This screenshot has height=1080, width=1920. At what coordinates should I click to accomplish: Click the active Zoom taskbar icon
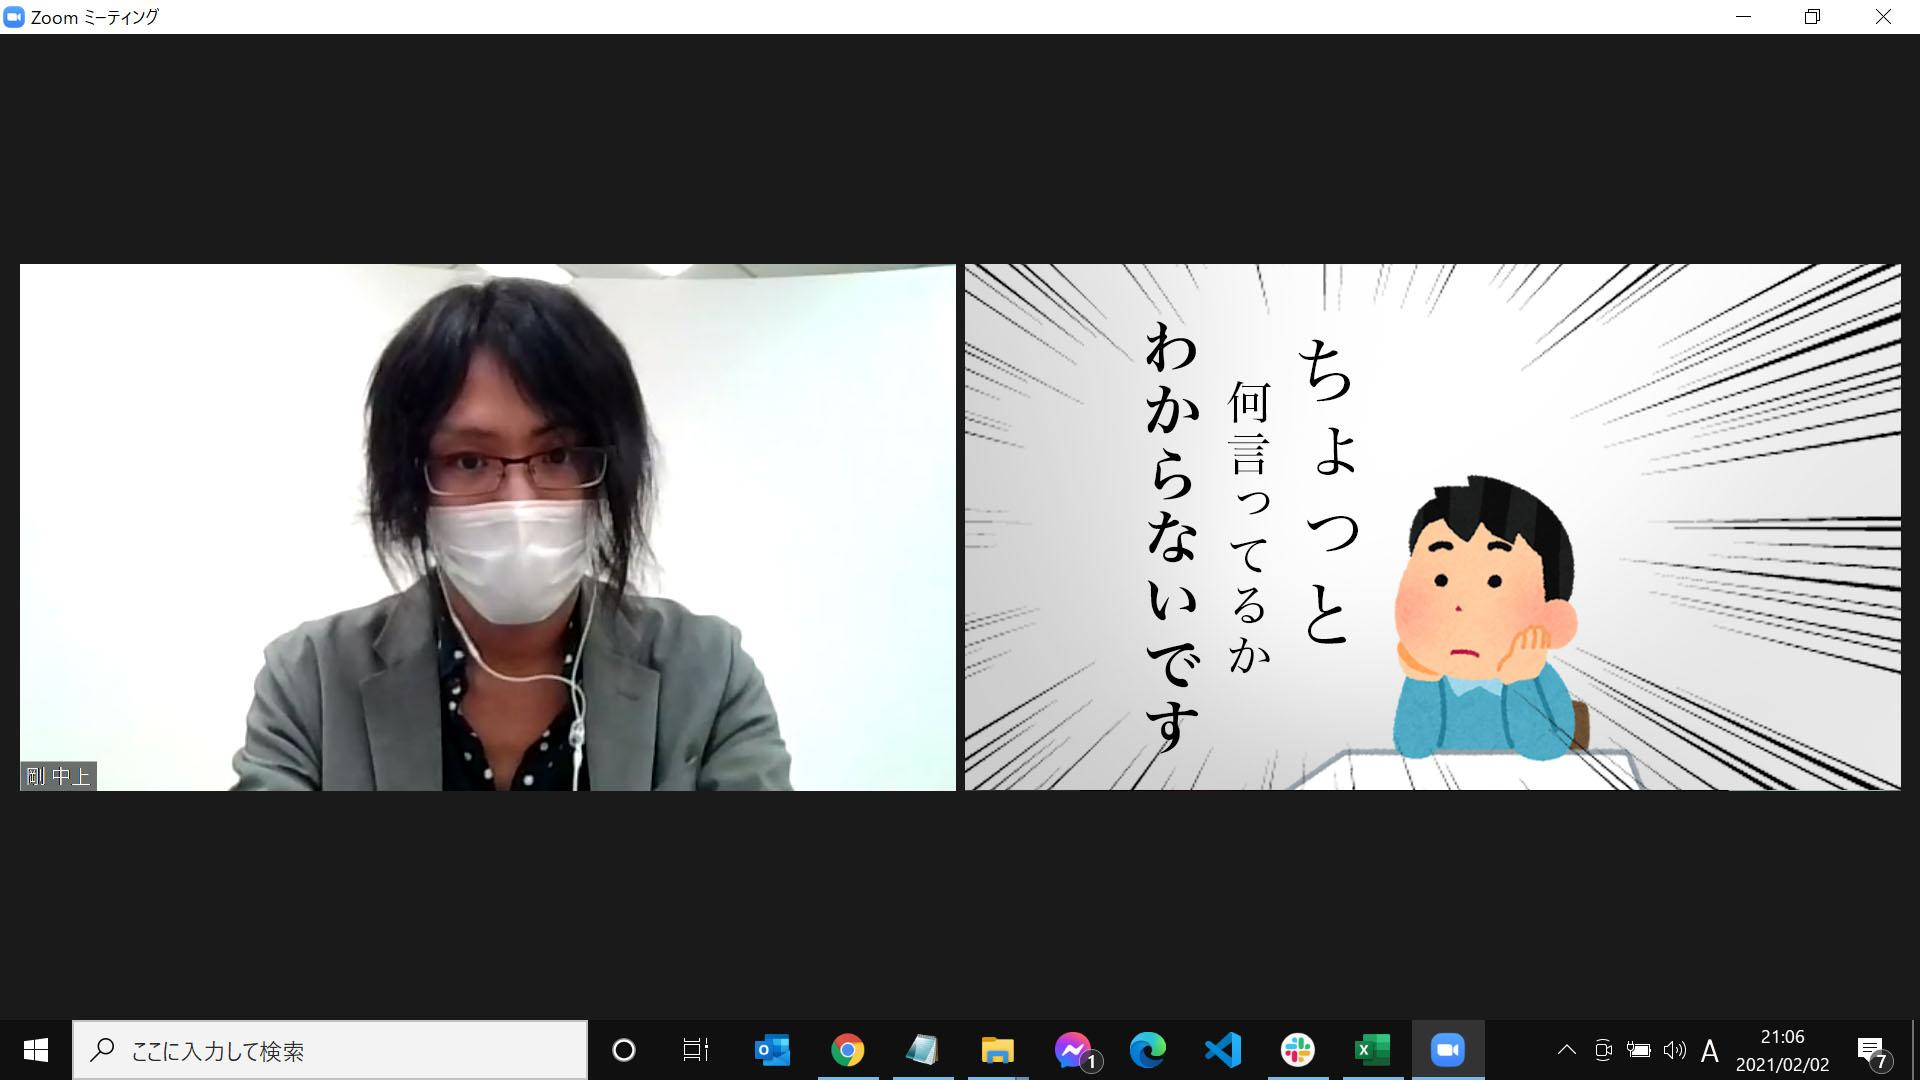point(1448,1050)
